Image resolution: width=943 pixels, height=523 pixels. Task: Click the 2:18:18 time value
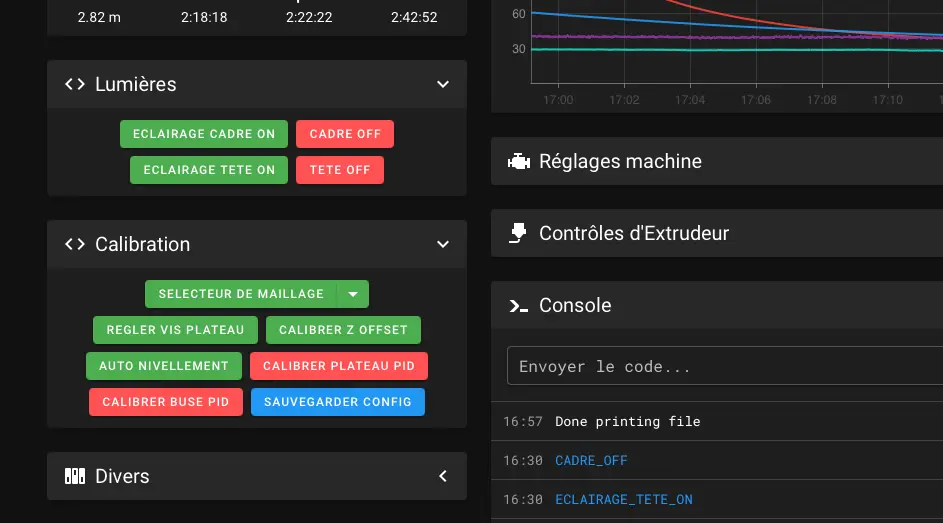pyautogui.click(x=204, y=17)
